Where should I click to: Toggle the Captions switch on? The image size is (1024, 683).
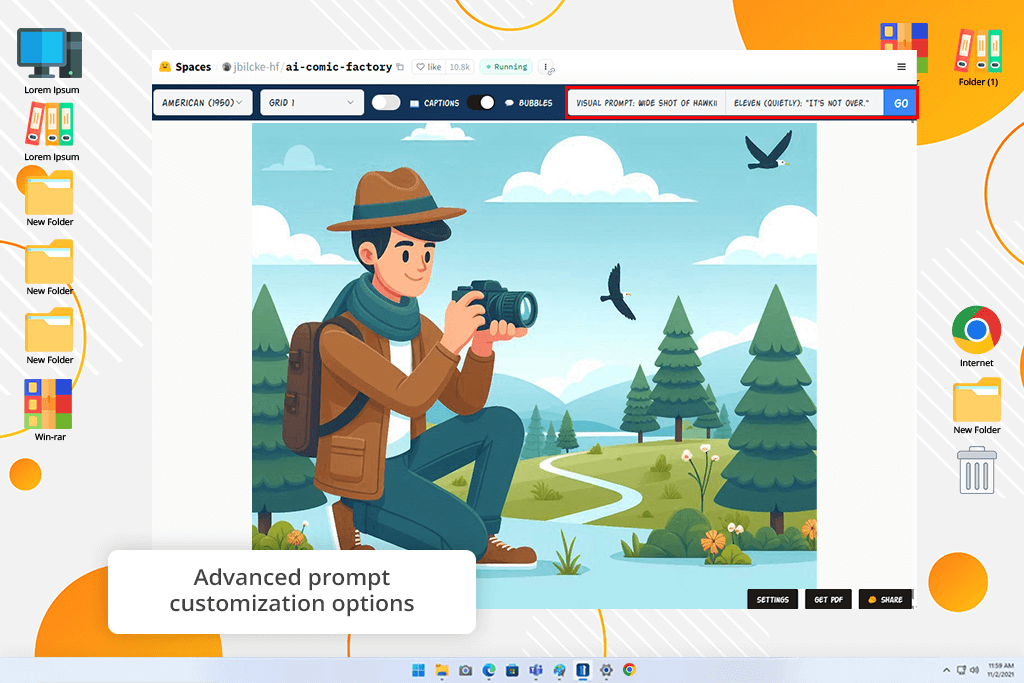click(386, 103)
